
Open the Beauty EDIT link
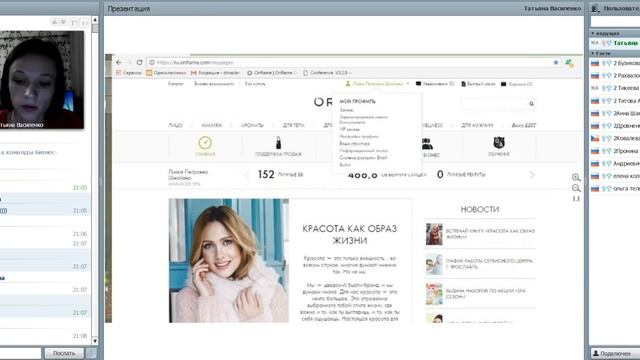(x=524, y=125)
